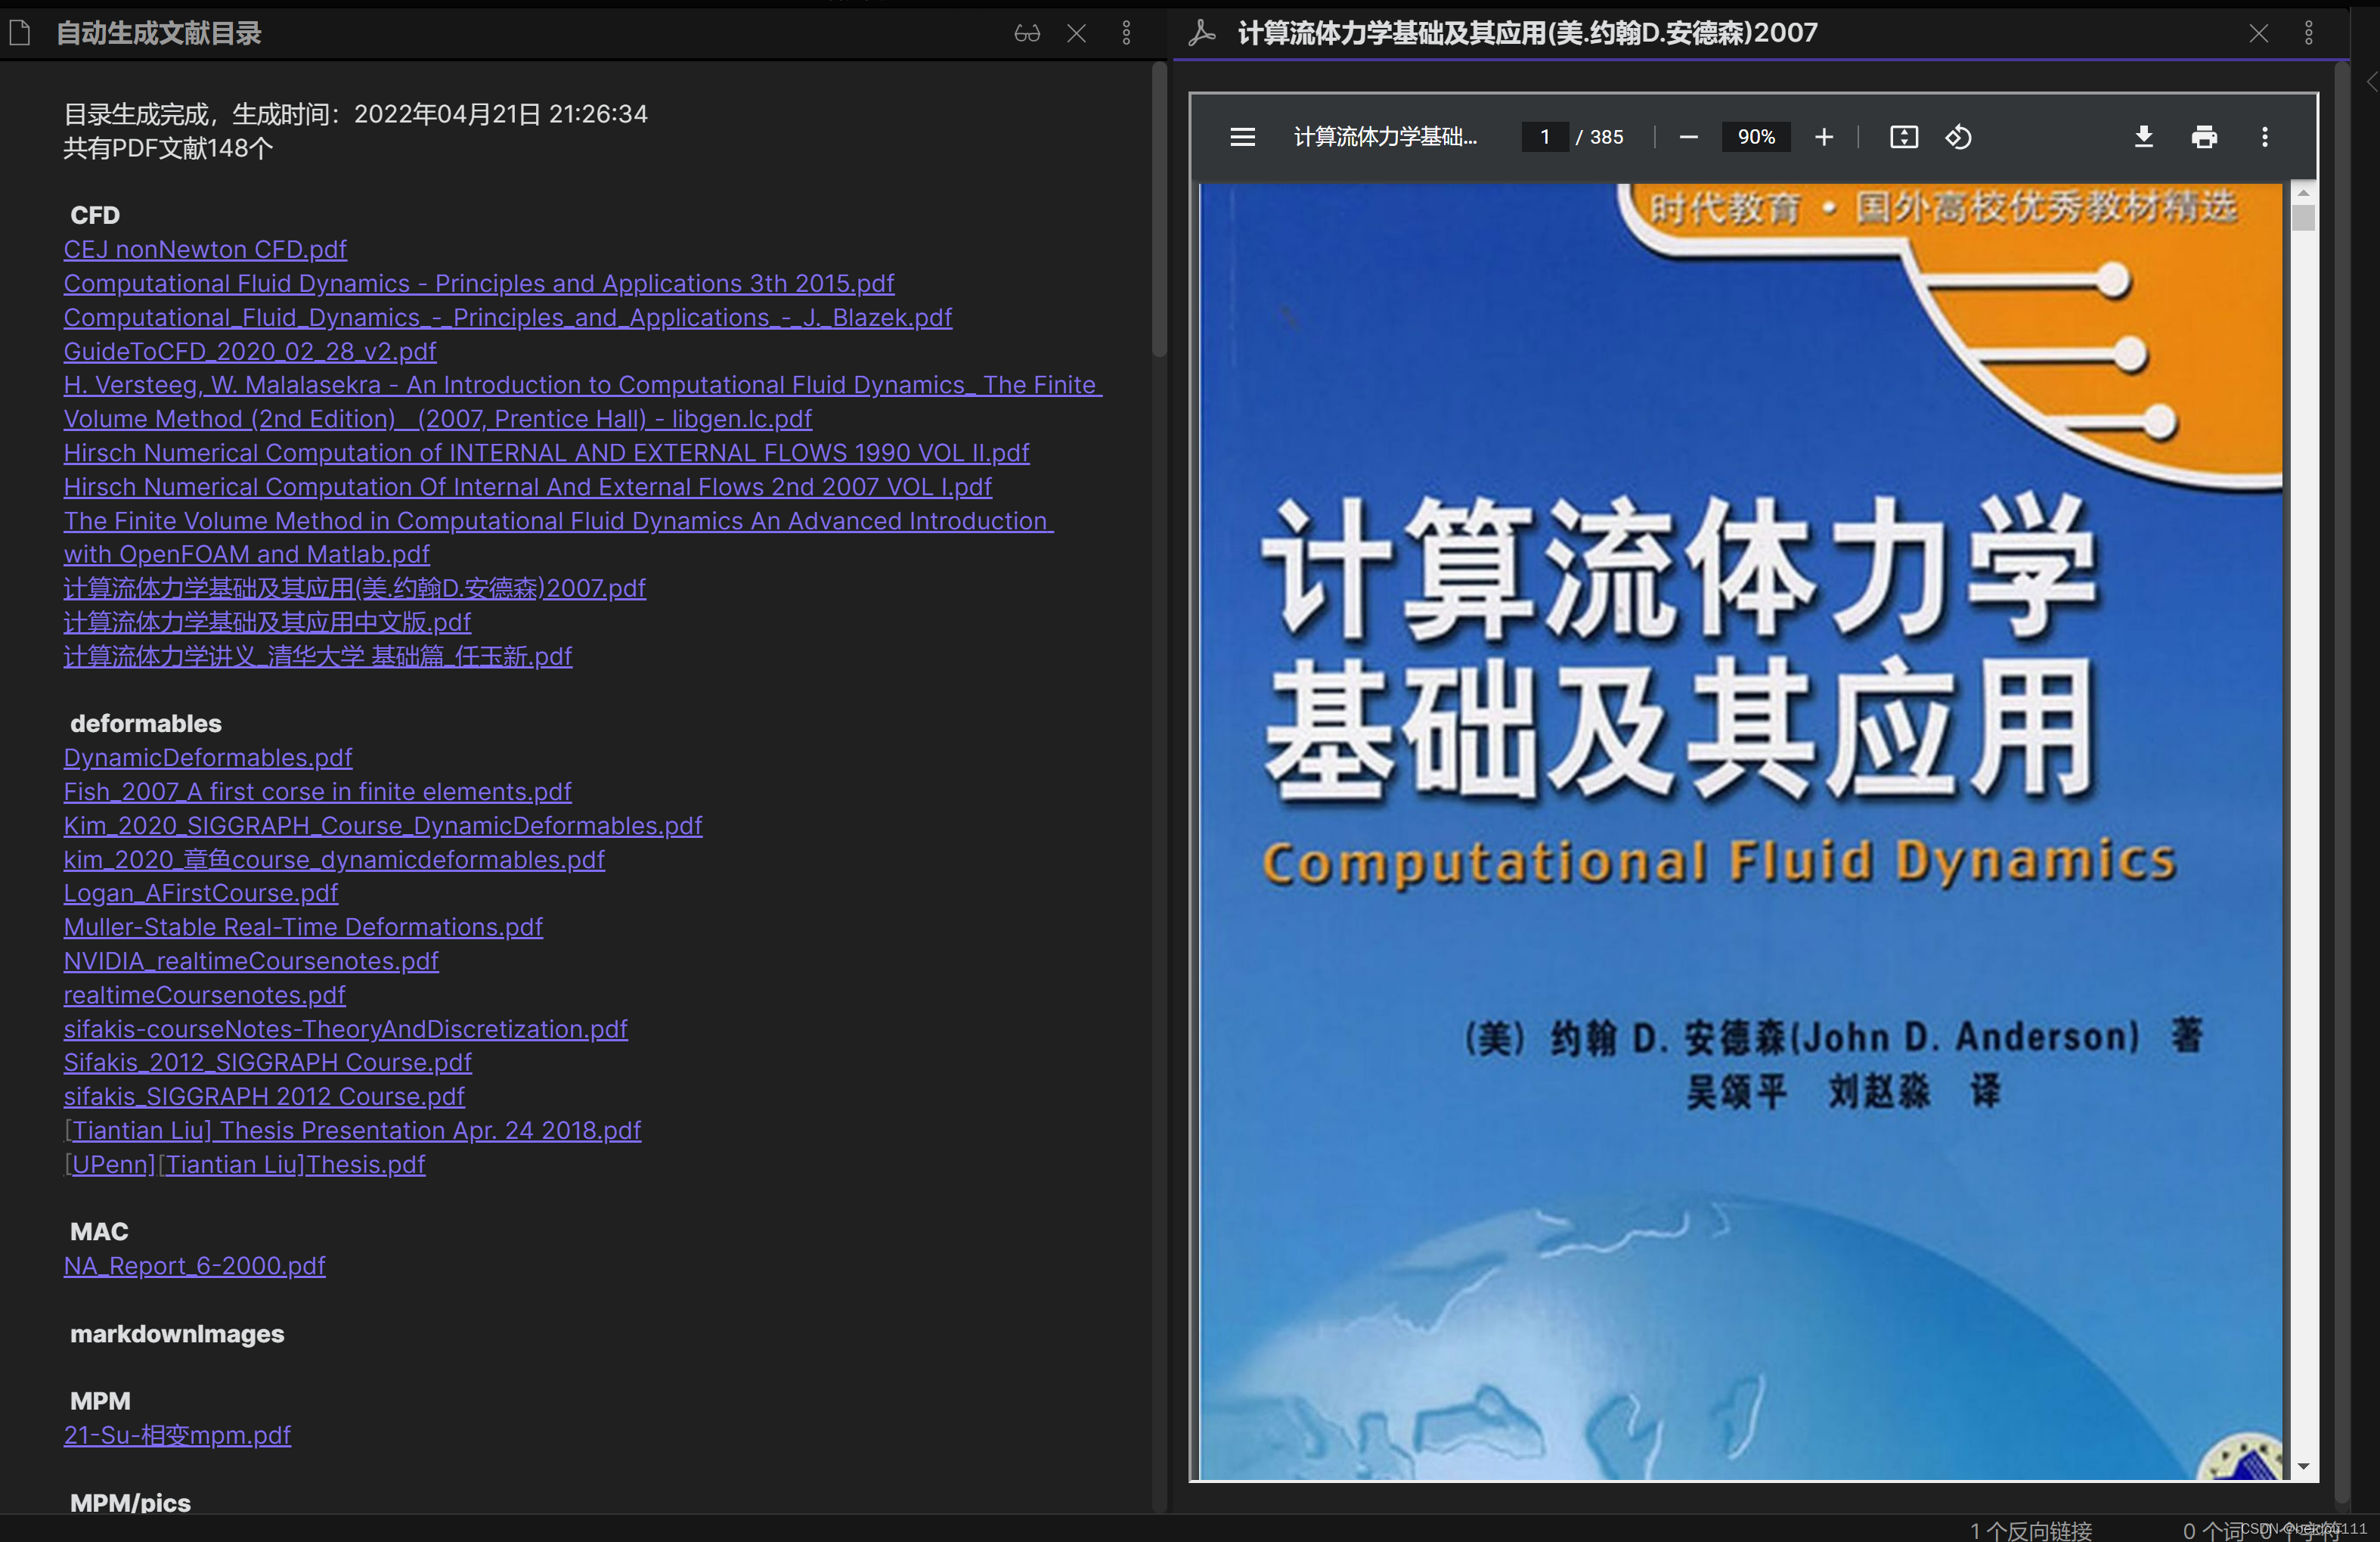Open more options menu for PDF pane

click(x=2308, y=34)
